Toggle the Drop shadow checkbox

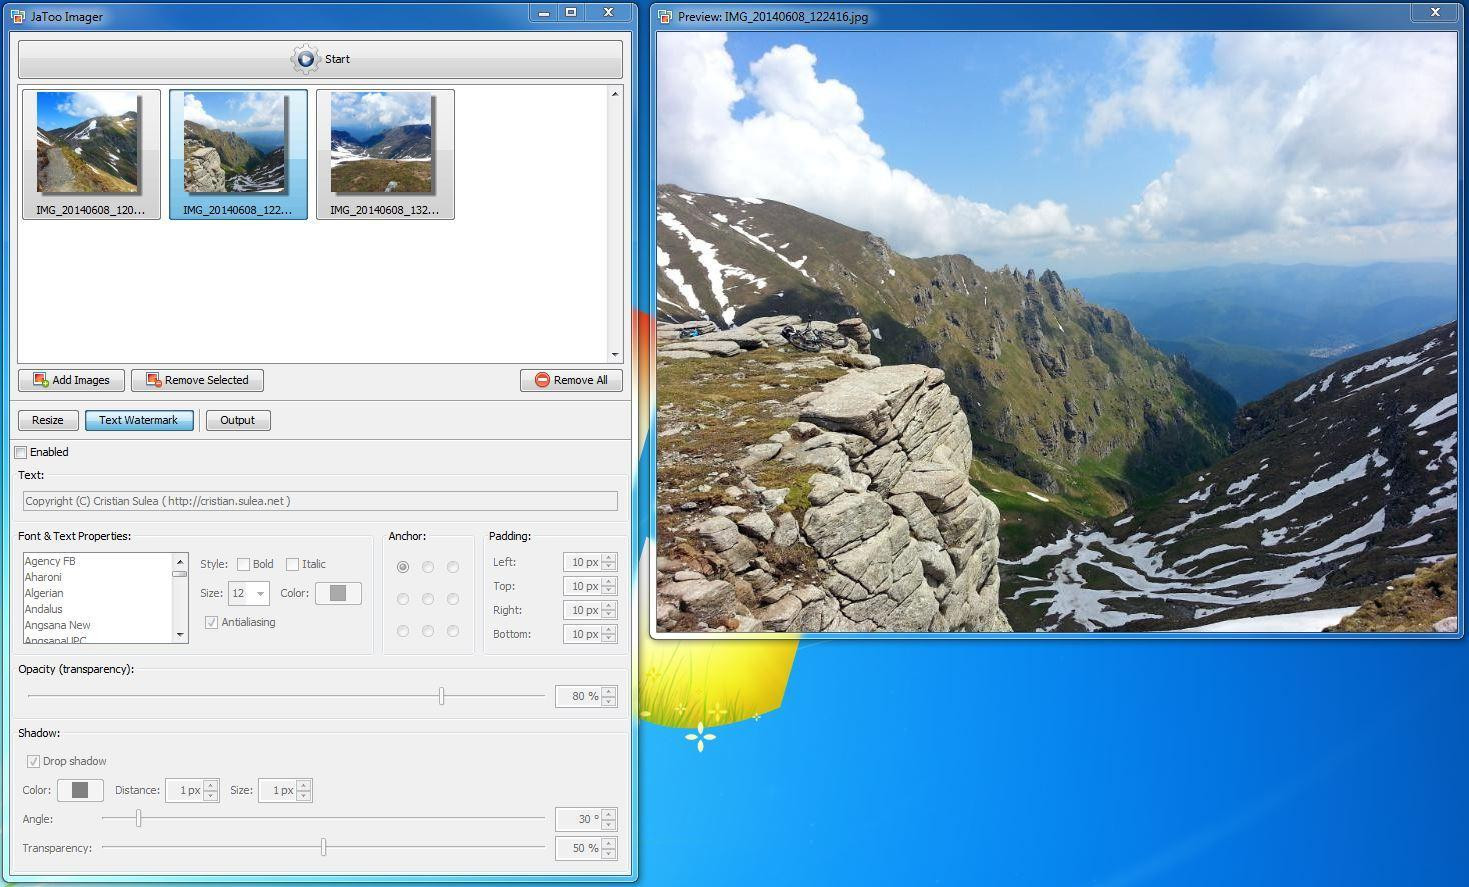[34, 761]
